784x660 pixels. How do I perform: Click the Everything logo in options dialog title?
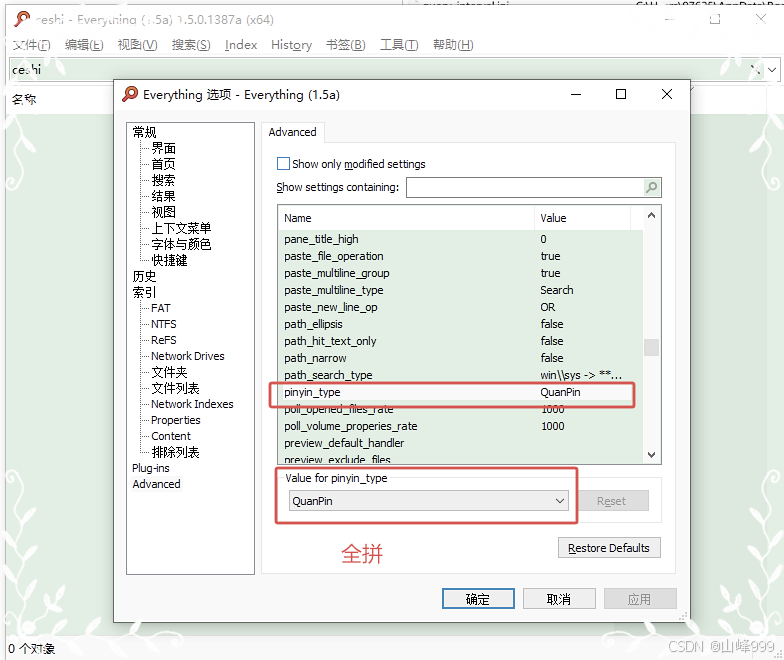tap(130, 94)
